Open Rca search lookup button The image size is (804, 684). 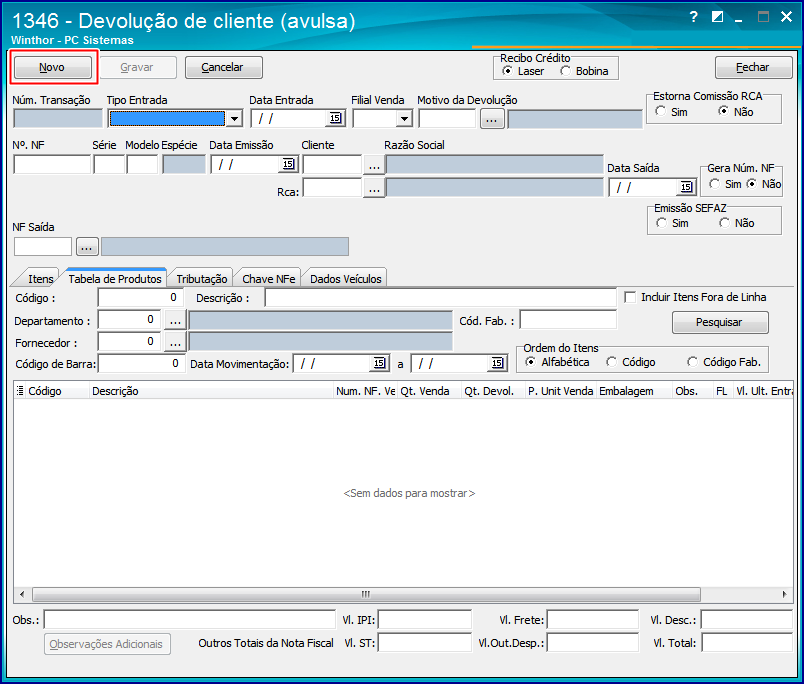[x=374, y=188]
